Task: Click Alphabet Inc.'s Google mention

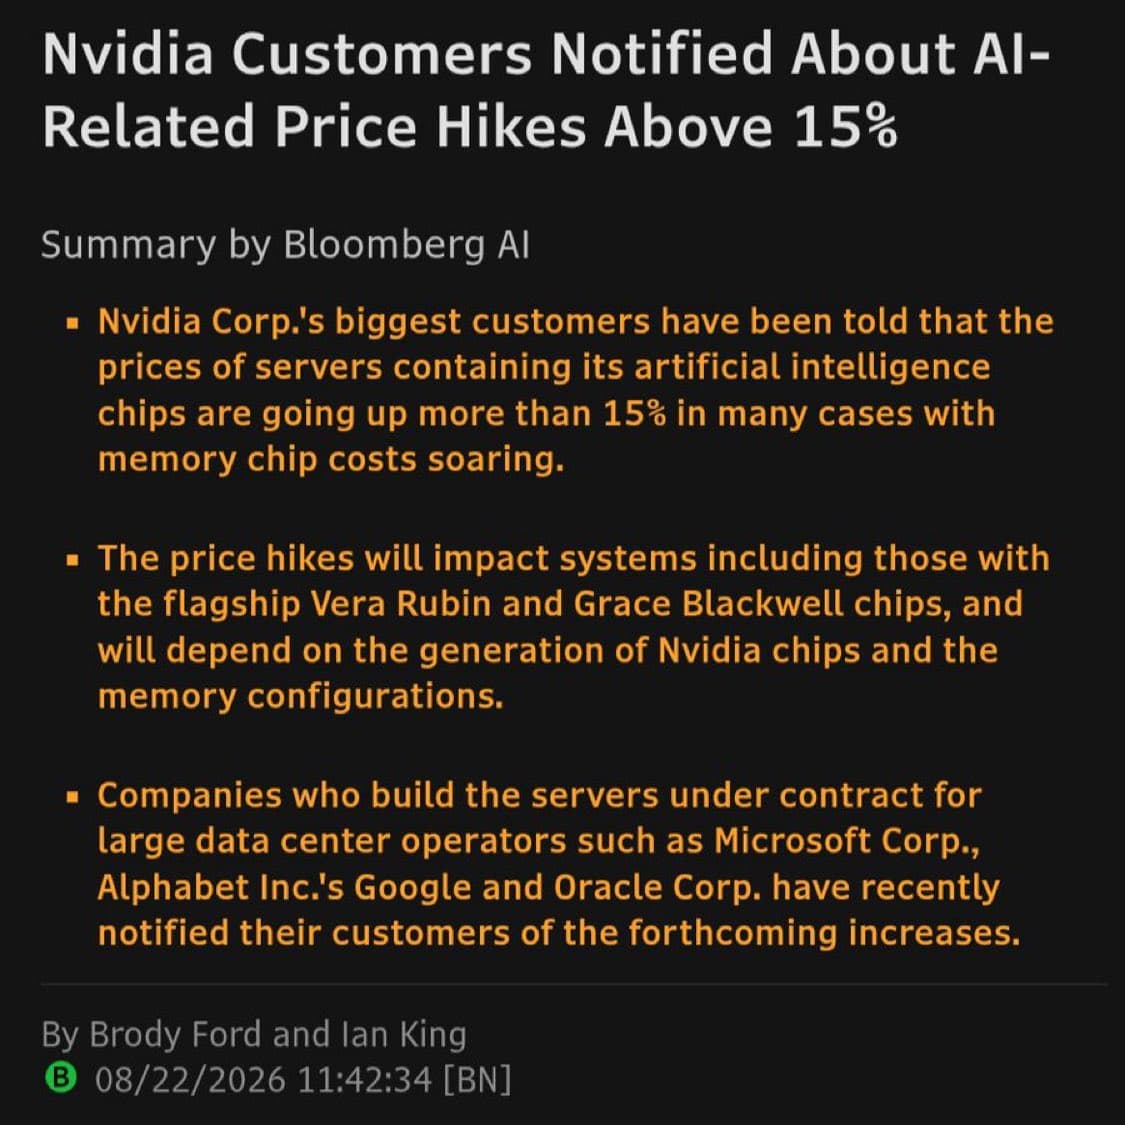Action: click(285, 888)
